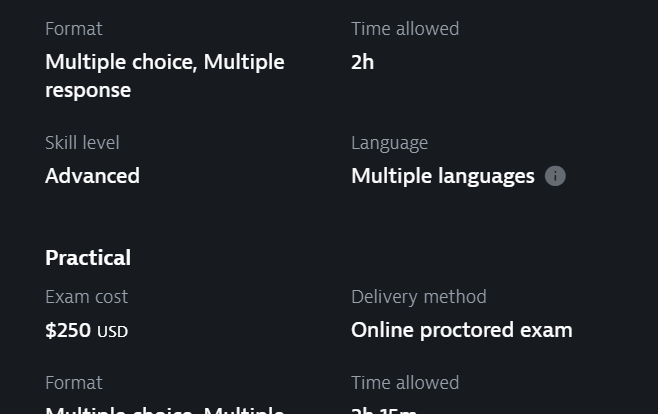Click the Exam cost label
This screenshot has width=658, height=414.
point(86,297)
